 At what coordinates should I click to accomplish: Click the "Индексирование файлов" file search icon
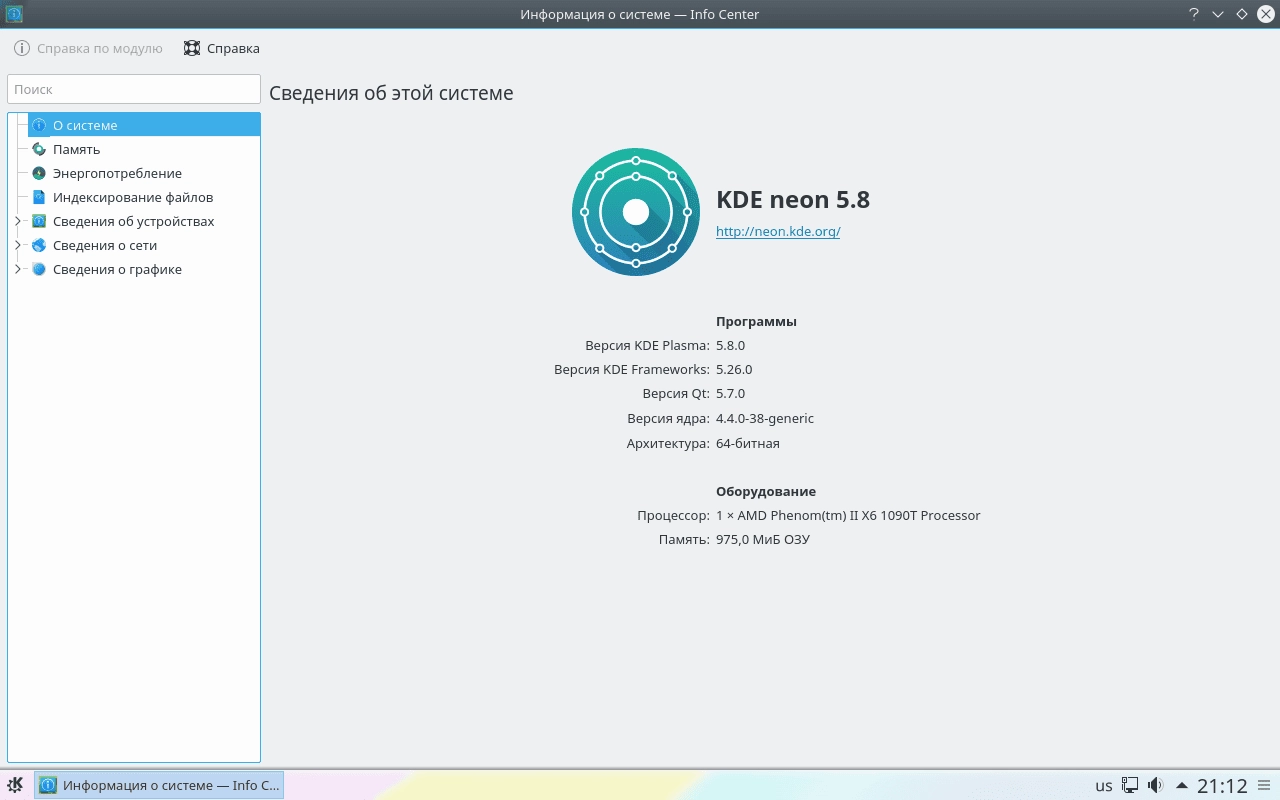[x=39, y=197]
